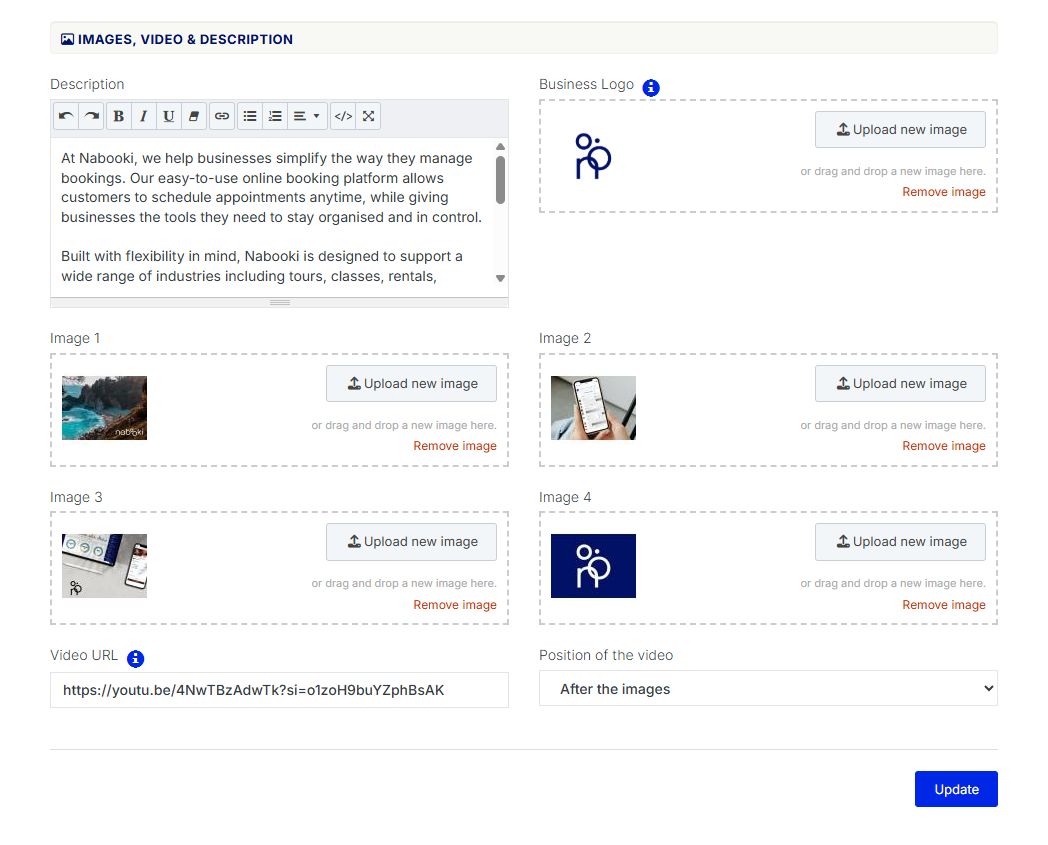
Task: Click the description editor scrollbar down arrow
Action: pos(501,278)
